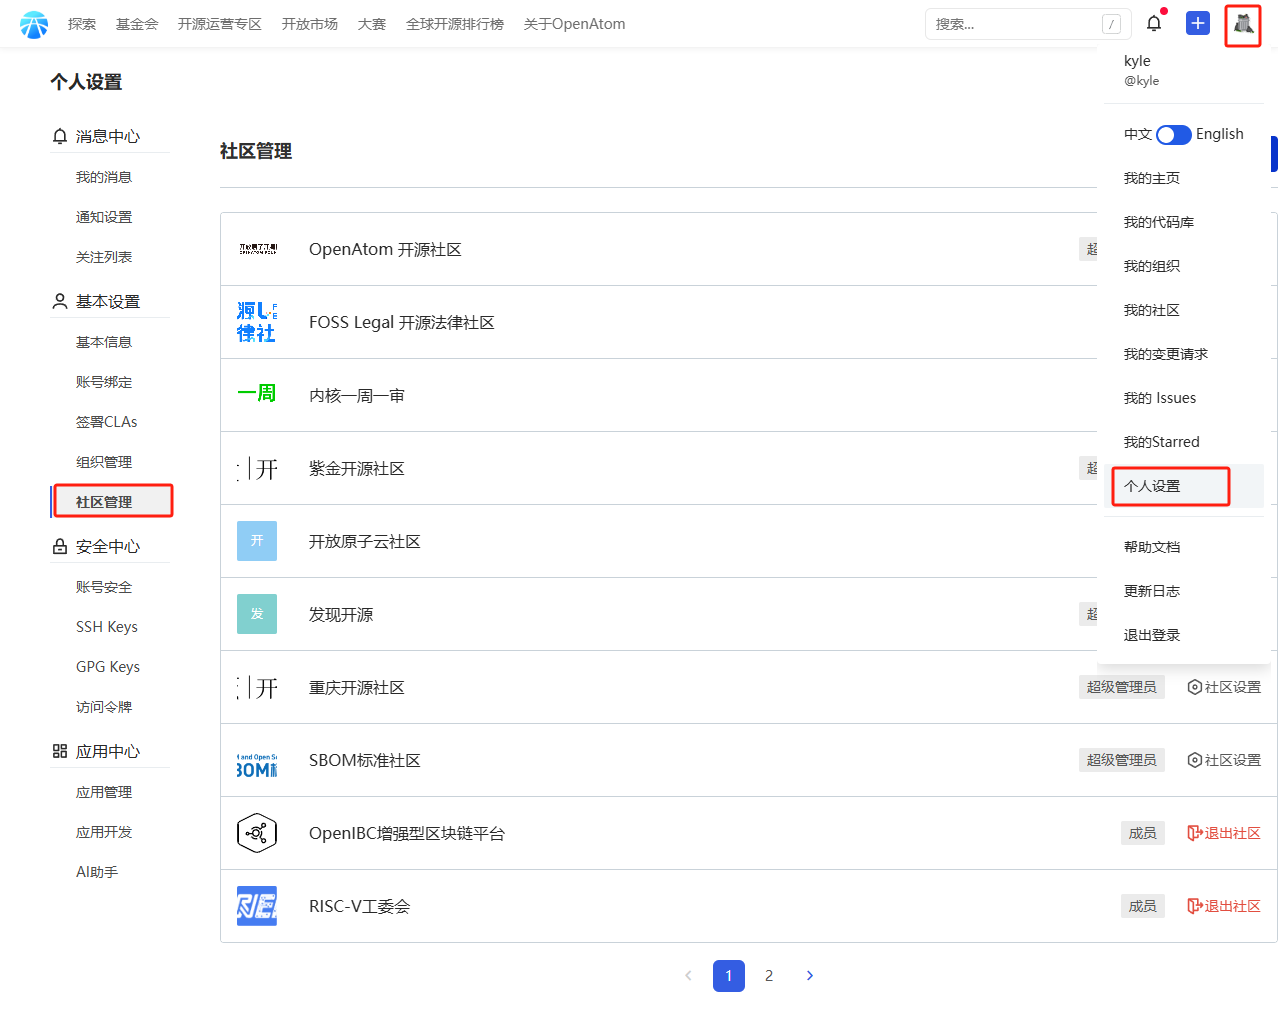
Task: Click the SBOM标准社区 logo
Action: [x=257, y=765]
